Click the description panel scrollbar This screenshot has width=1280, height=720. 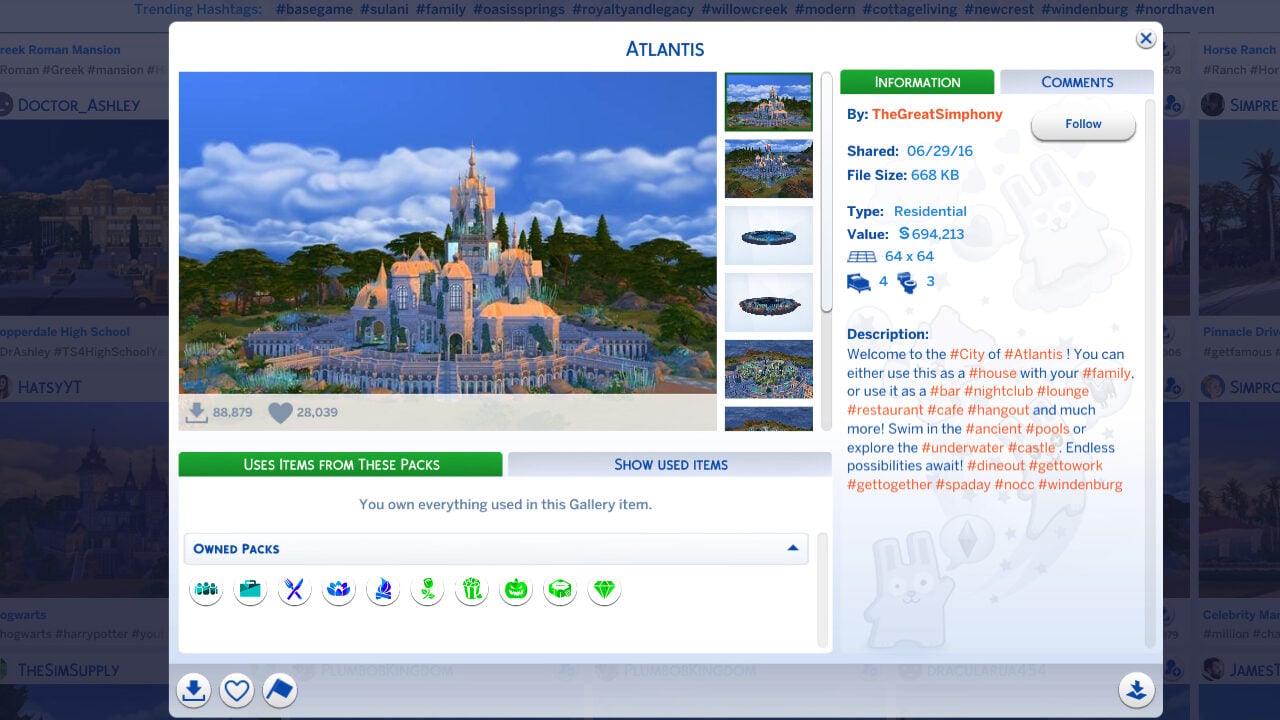(1150, 372)
